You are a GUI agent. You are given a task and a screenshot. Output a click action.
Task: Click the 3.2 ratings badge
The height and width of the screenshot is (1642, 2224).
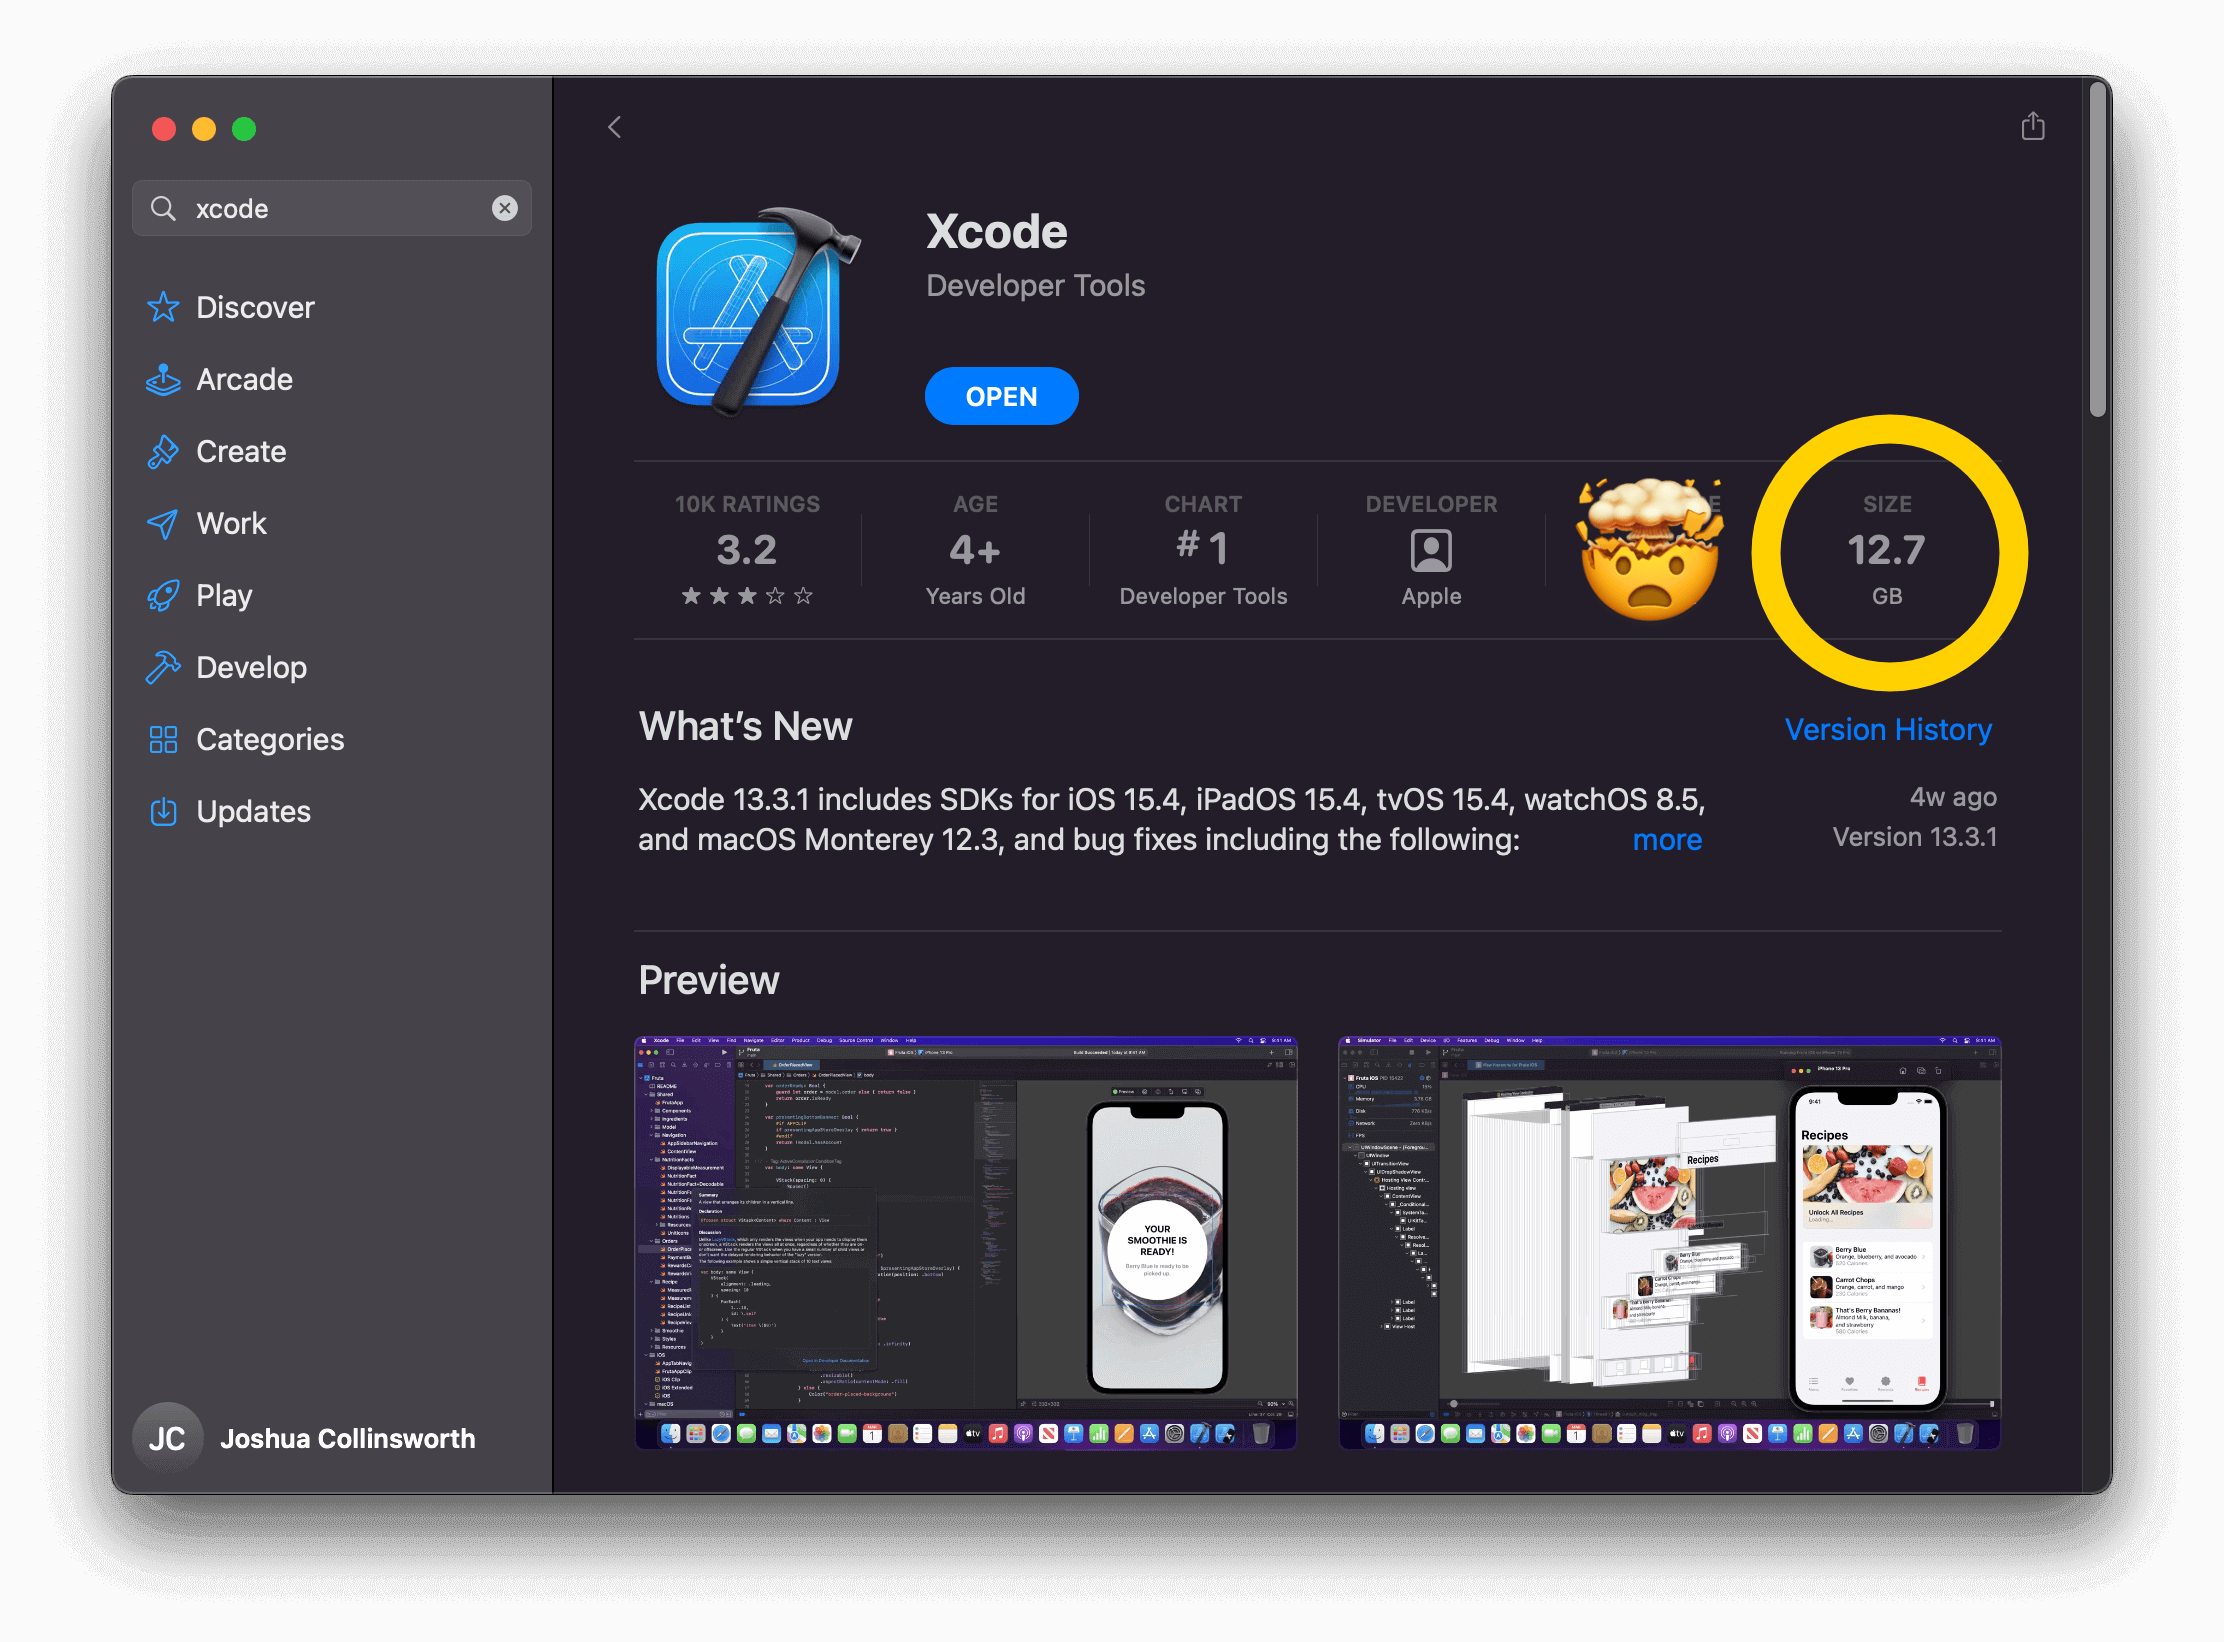click(747, 550)
